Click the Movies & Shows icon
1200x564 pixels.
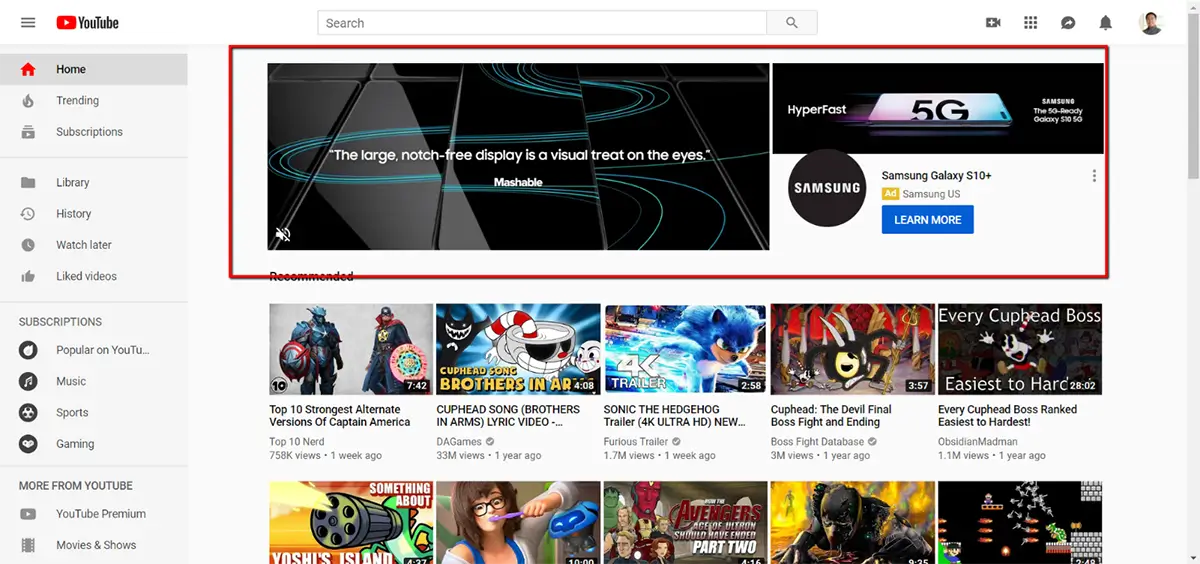click(x=28, y=545)
